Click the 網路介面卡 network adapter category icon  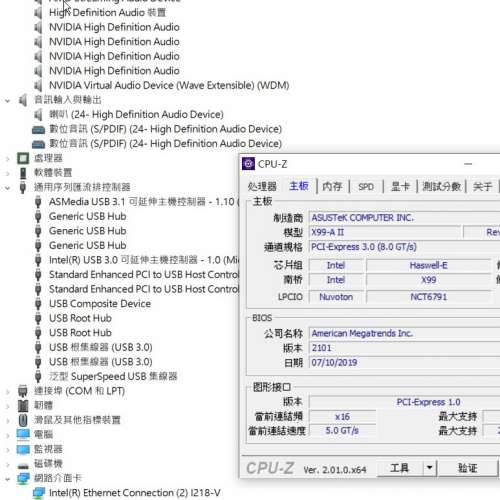pos(23,479)
